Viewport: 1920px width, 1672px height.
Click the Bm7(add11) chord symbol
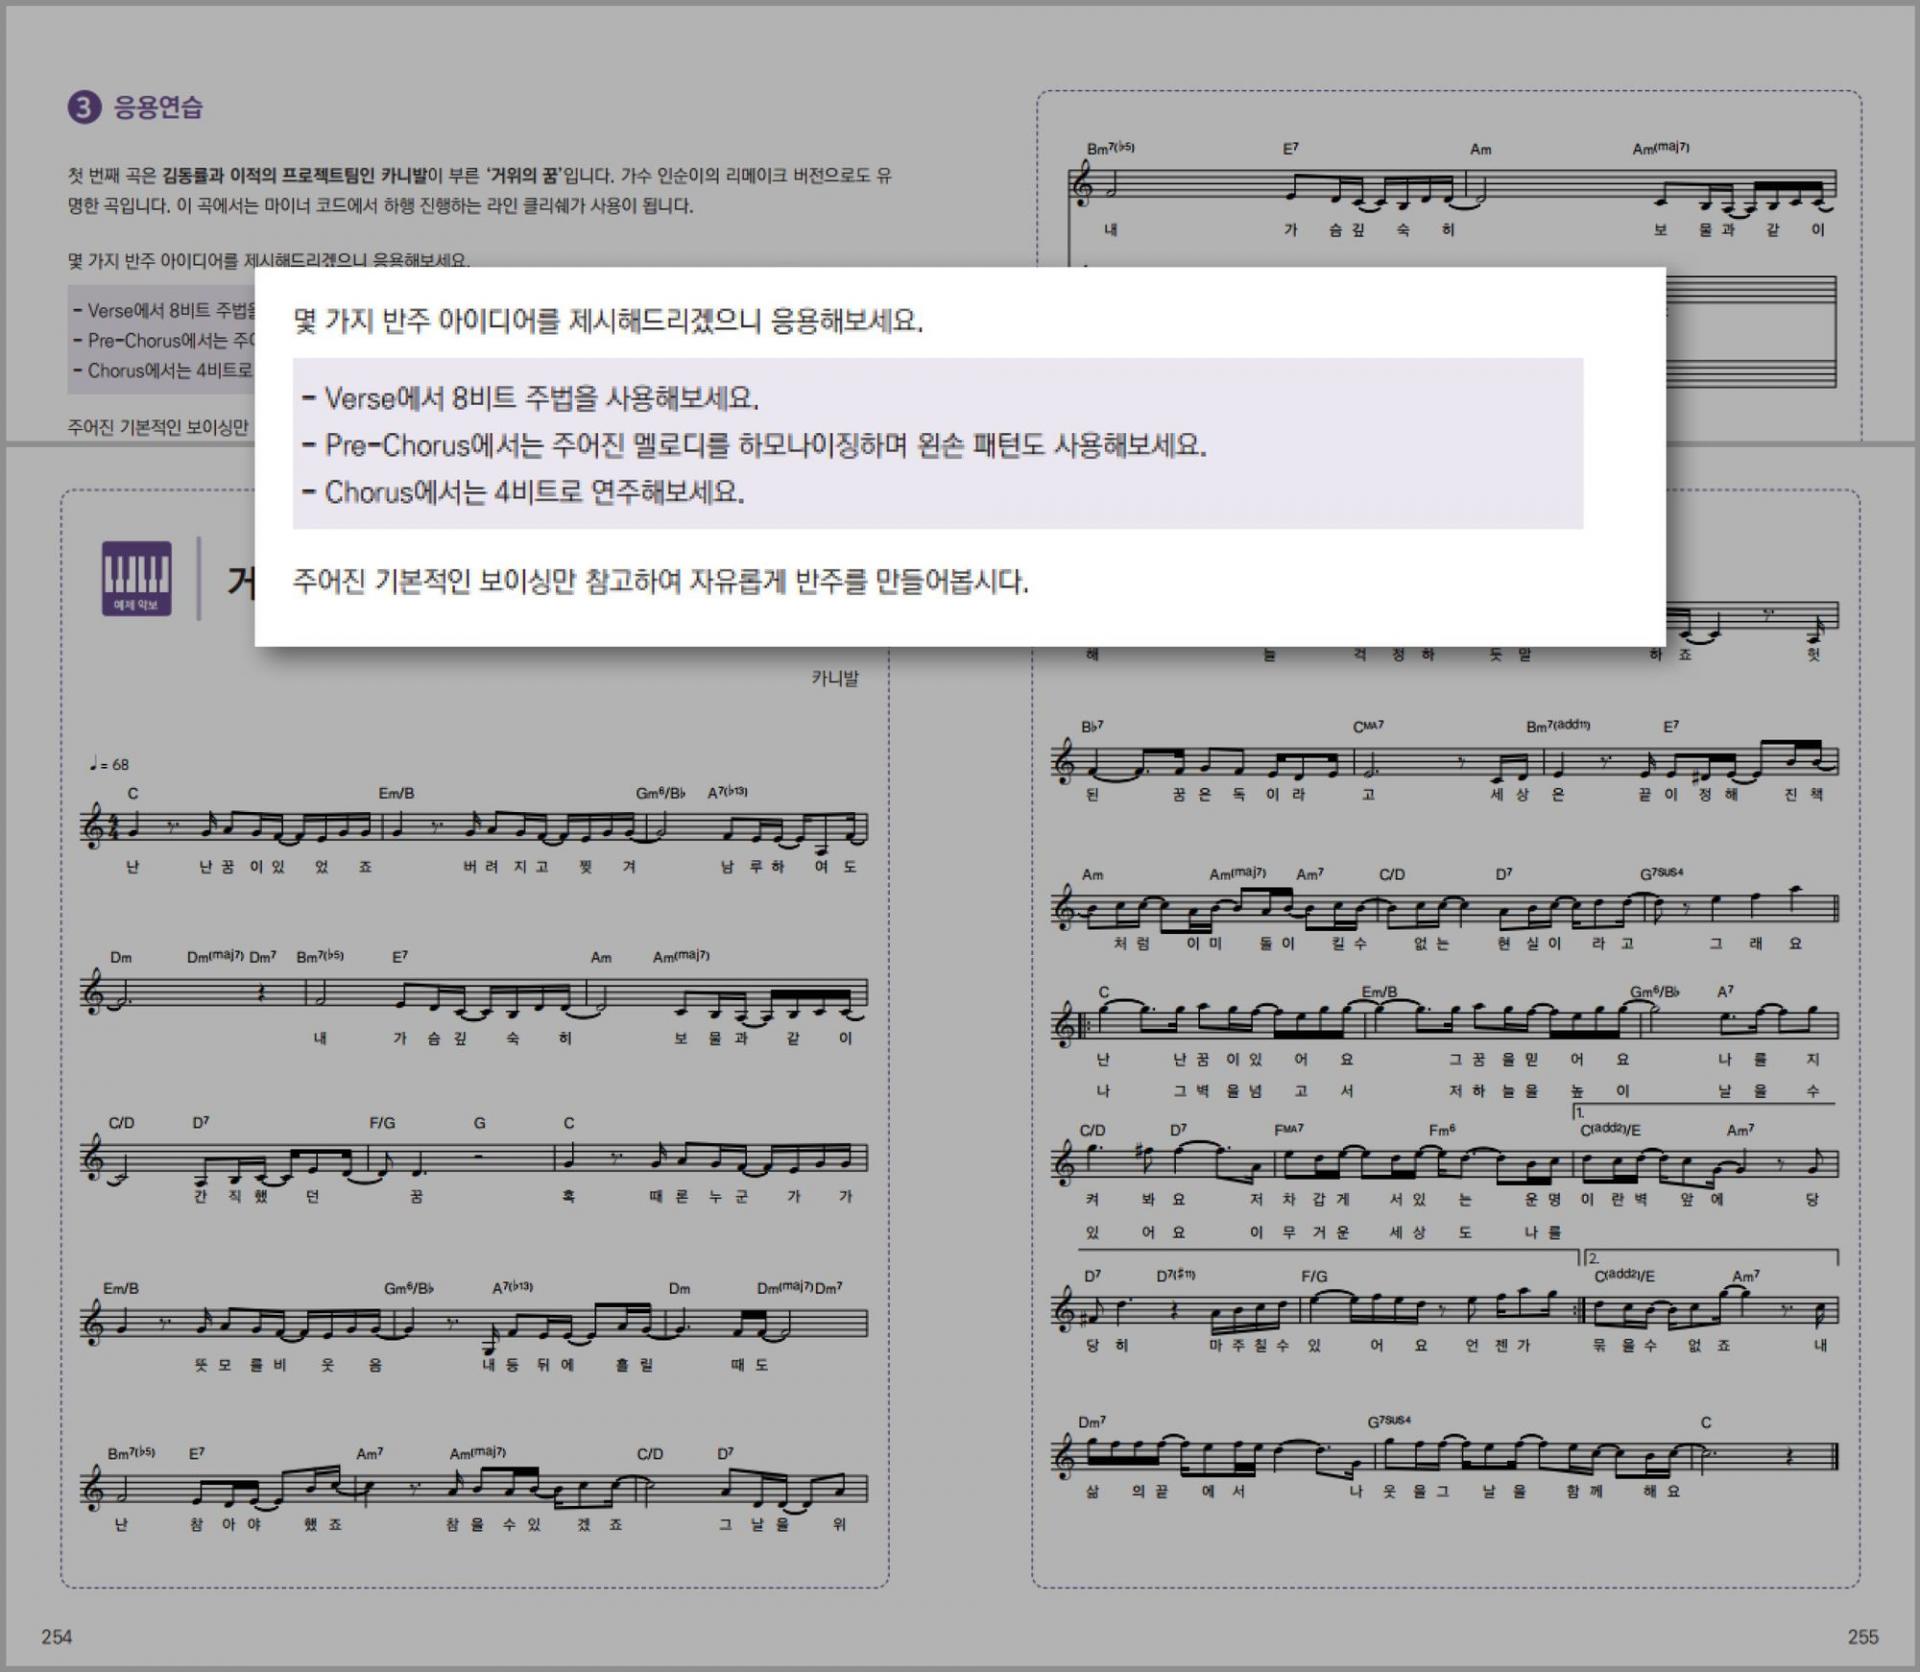click(x=1558, y=726)
